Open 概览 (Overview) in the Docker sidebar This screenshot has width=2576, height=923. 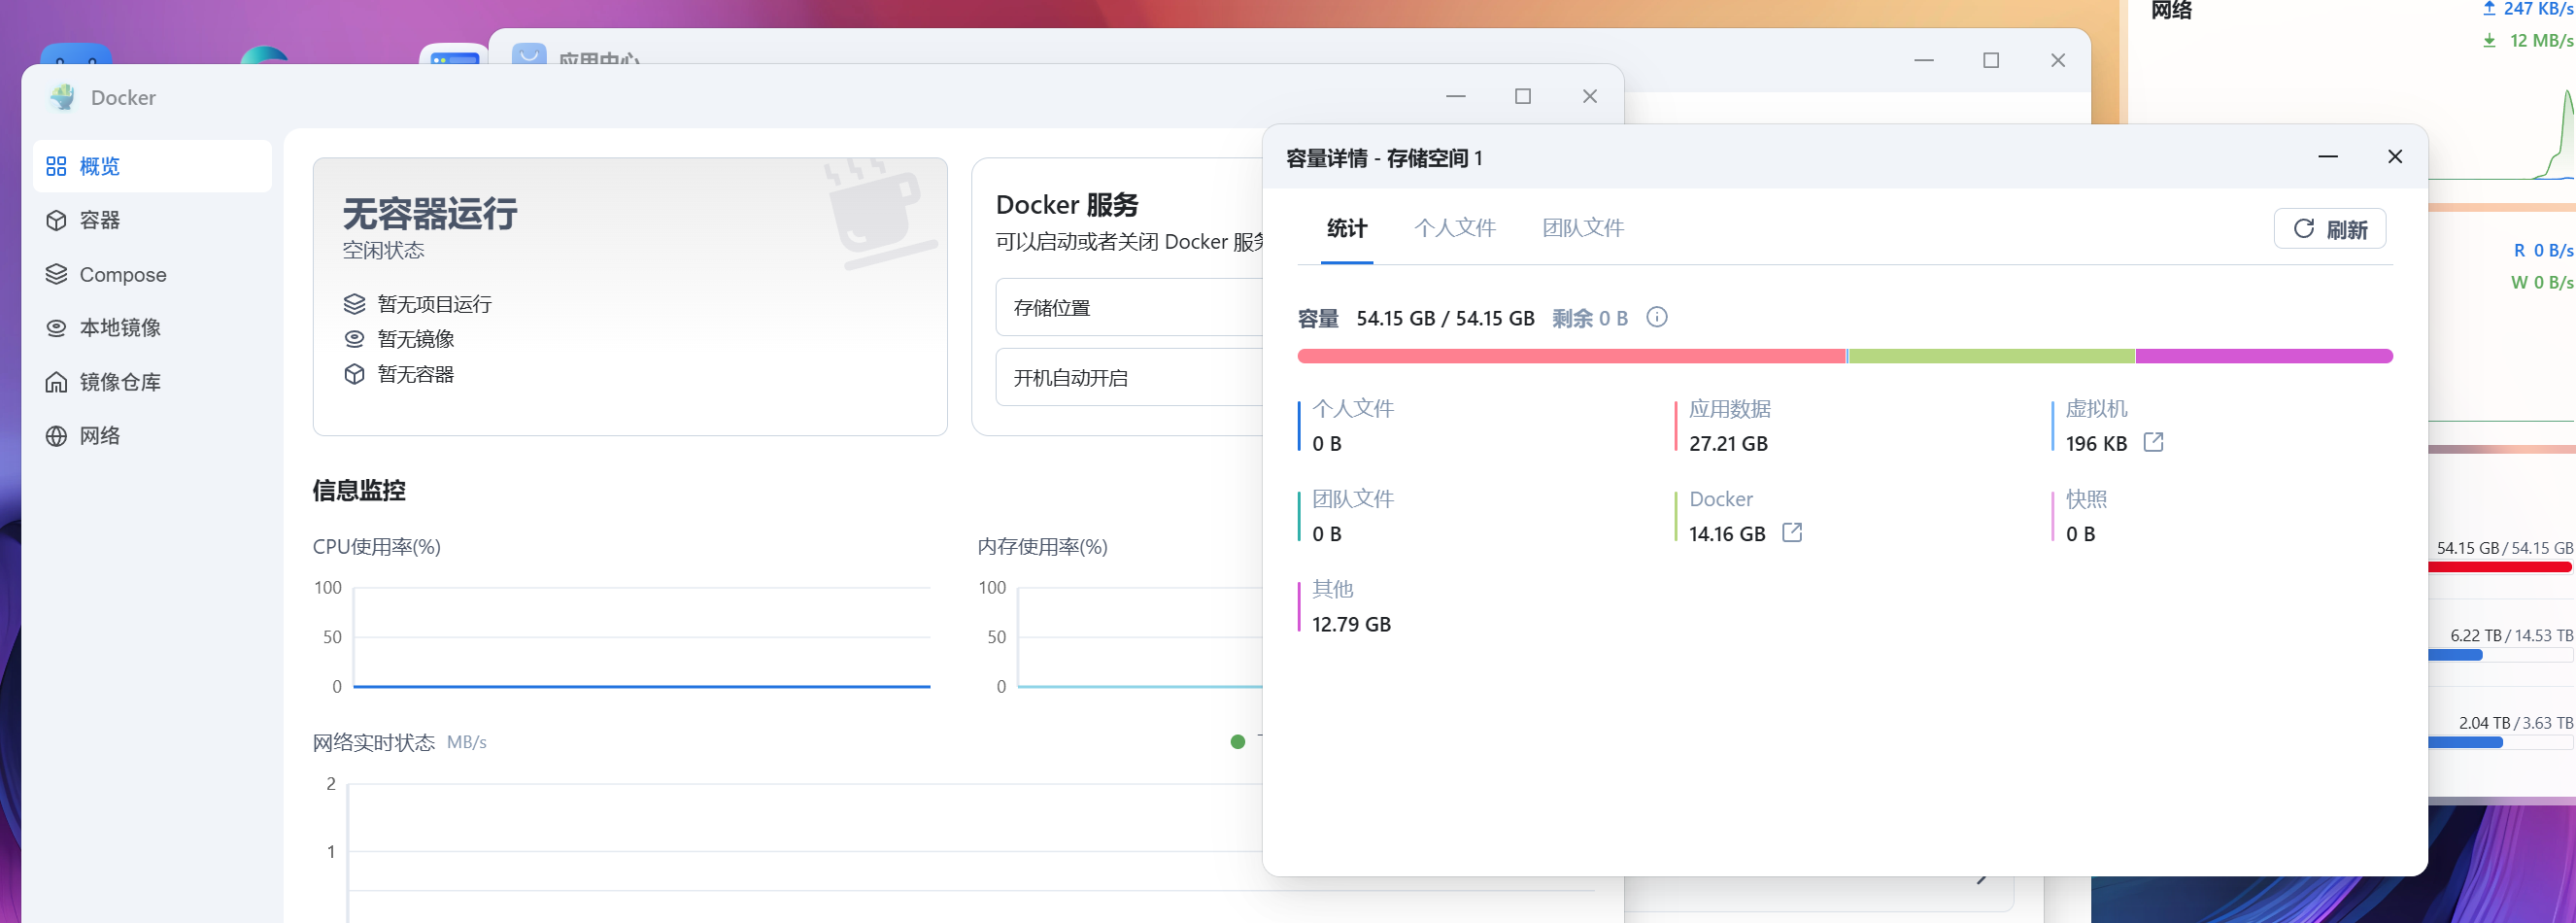pos(100,166)
